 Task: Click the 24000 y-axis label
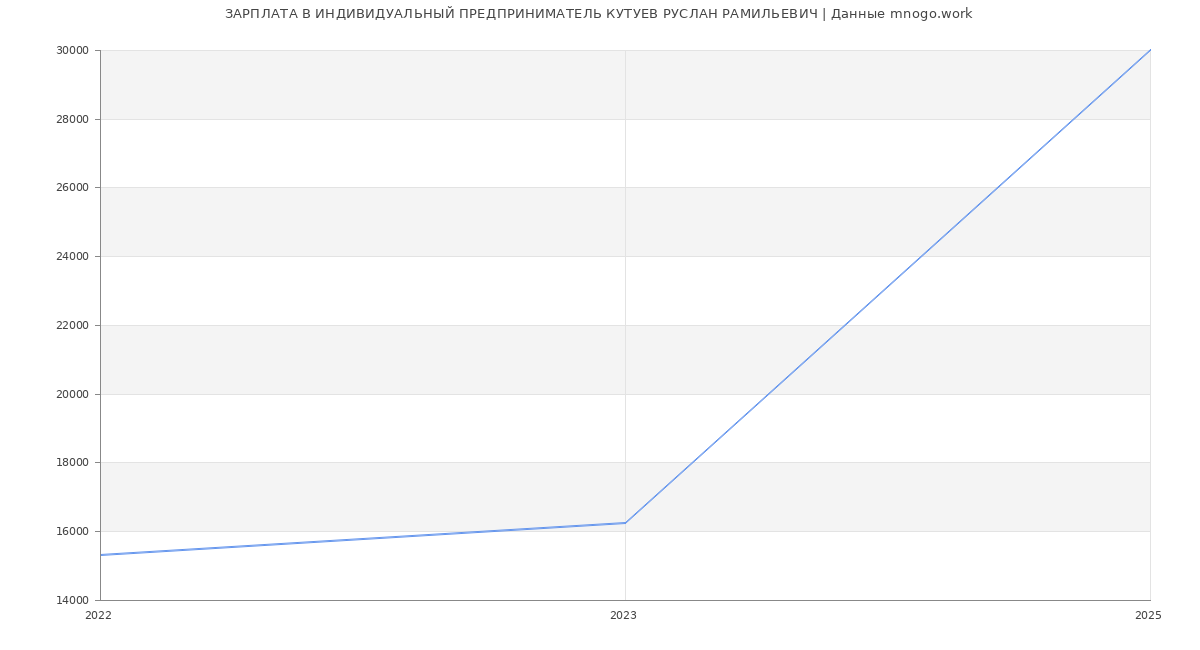click(74, 257)
